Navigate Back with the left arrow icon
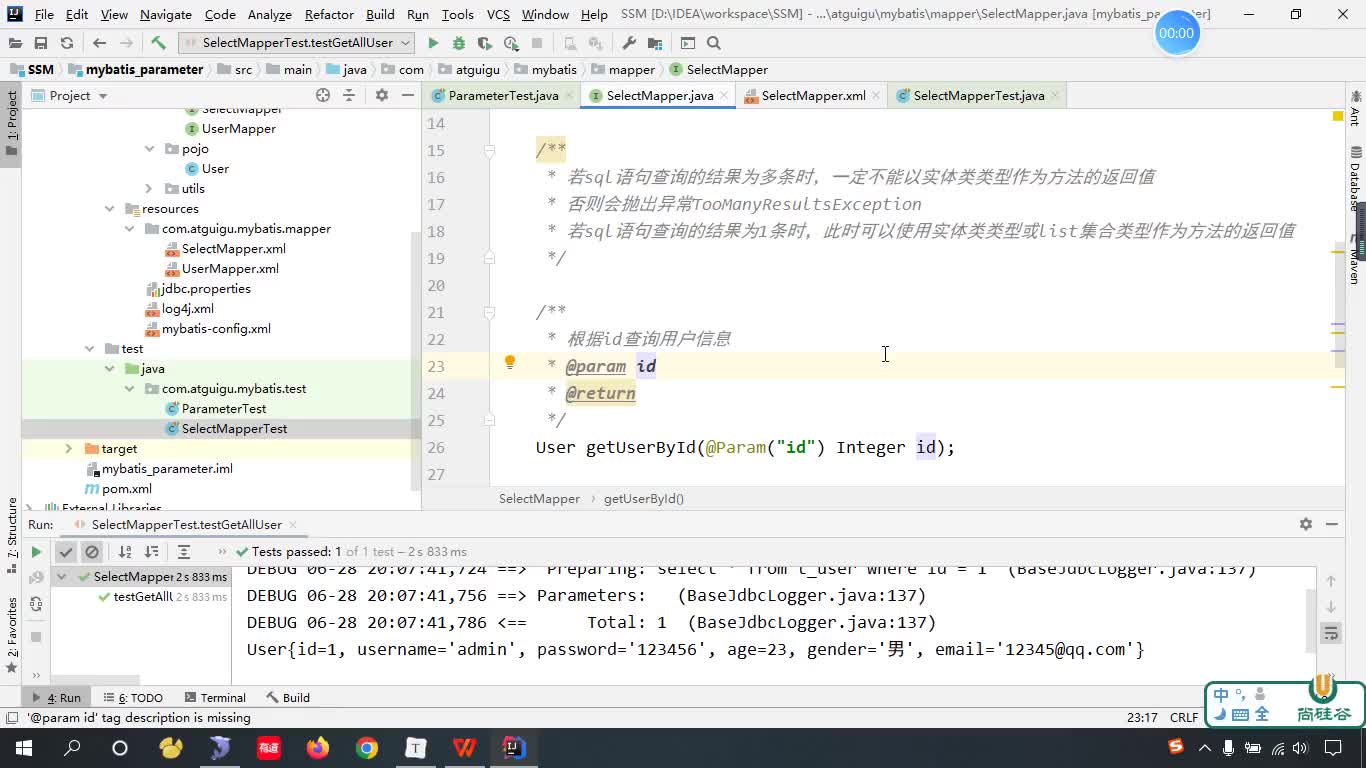Viewport: 1366px width, 768px height. [x=99, y=43]
